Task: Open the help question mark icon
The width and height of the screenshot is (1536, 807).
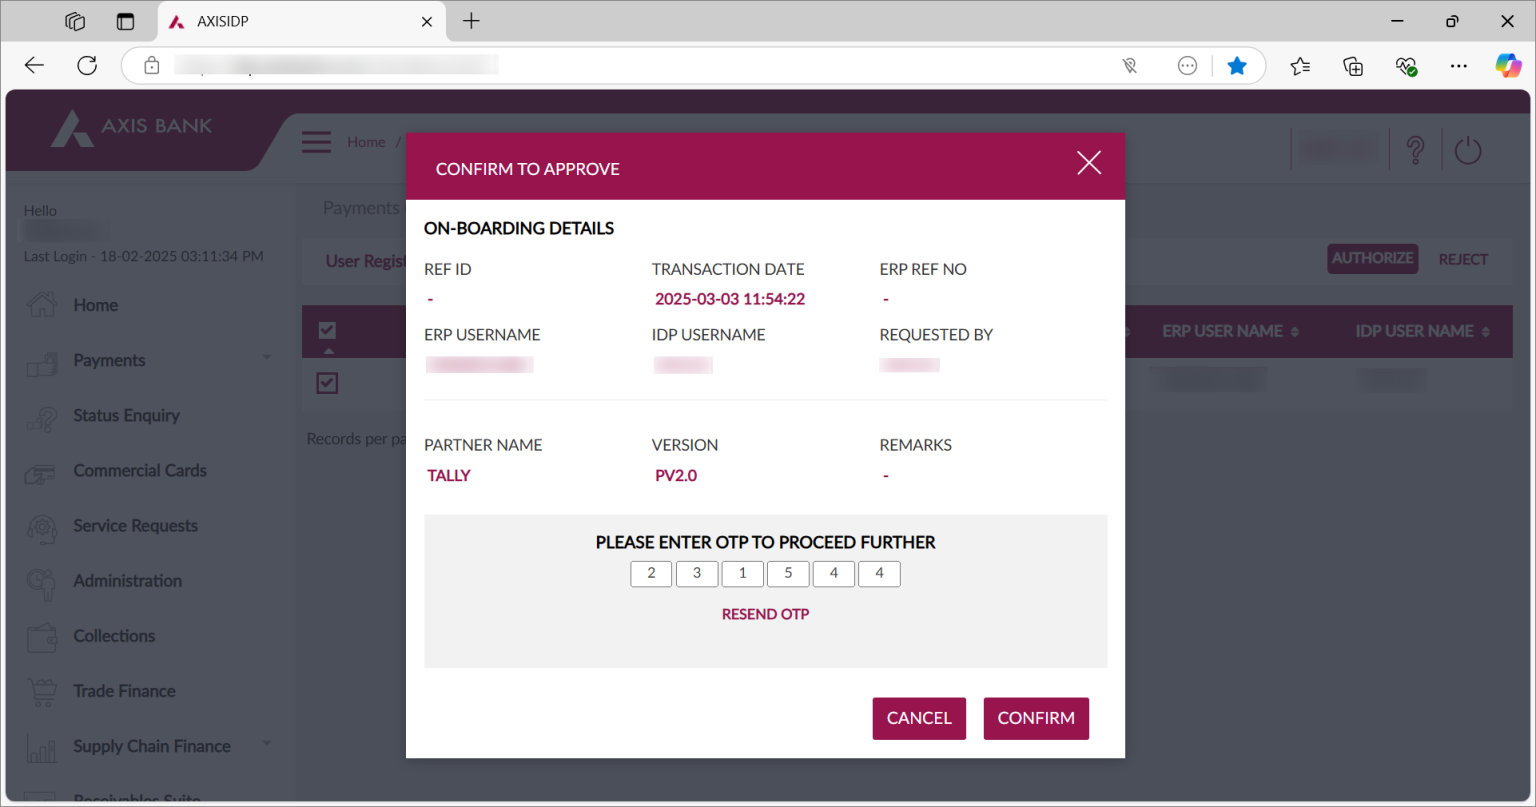Action: pyautogui.click(x=1416, y=148)
